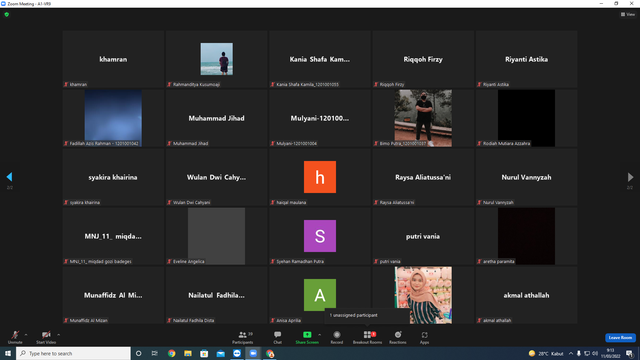Select the MNJ_11_ miqdad tile
The image size is (640, 360).
click(x=113, y=236)
